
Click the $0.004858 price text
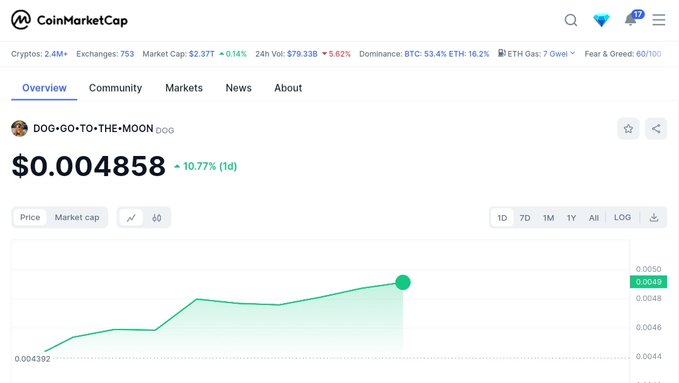(89, 166)
